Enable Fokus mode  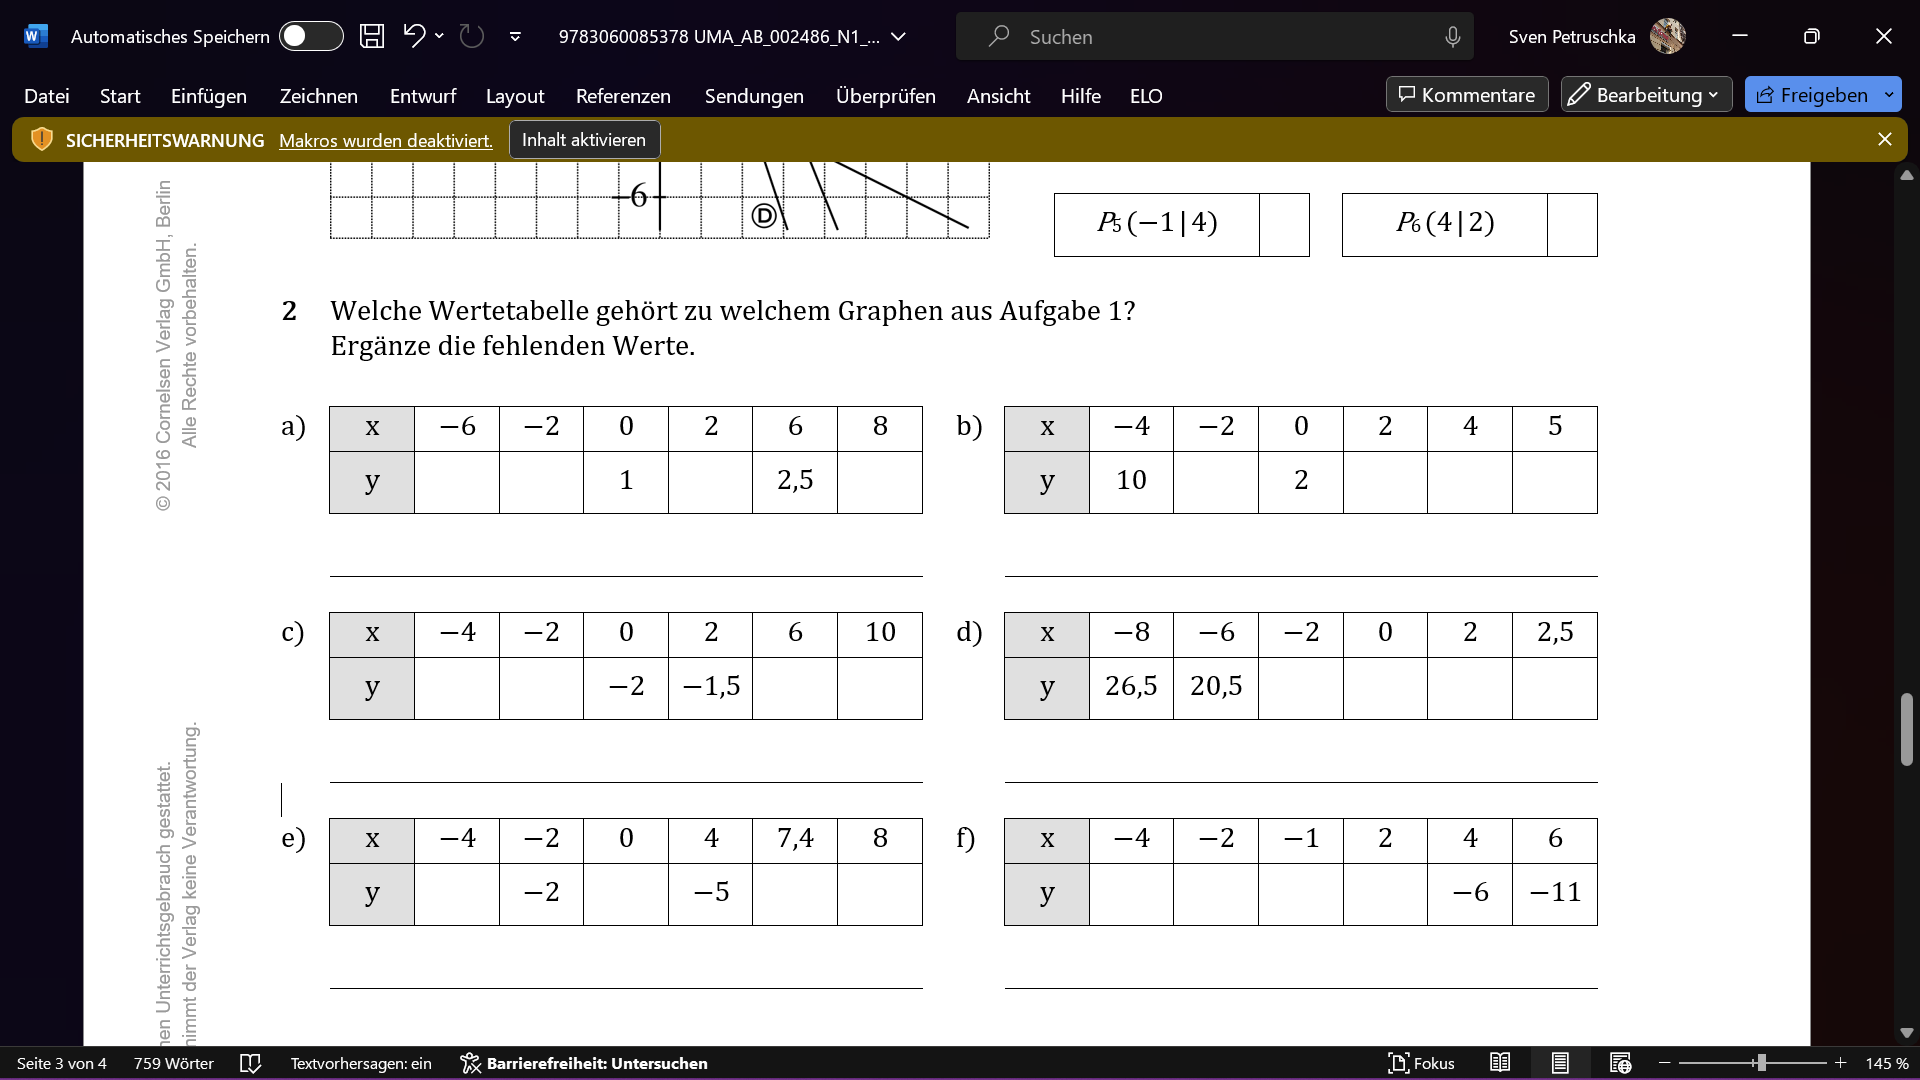point(1422,1063)
